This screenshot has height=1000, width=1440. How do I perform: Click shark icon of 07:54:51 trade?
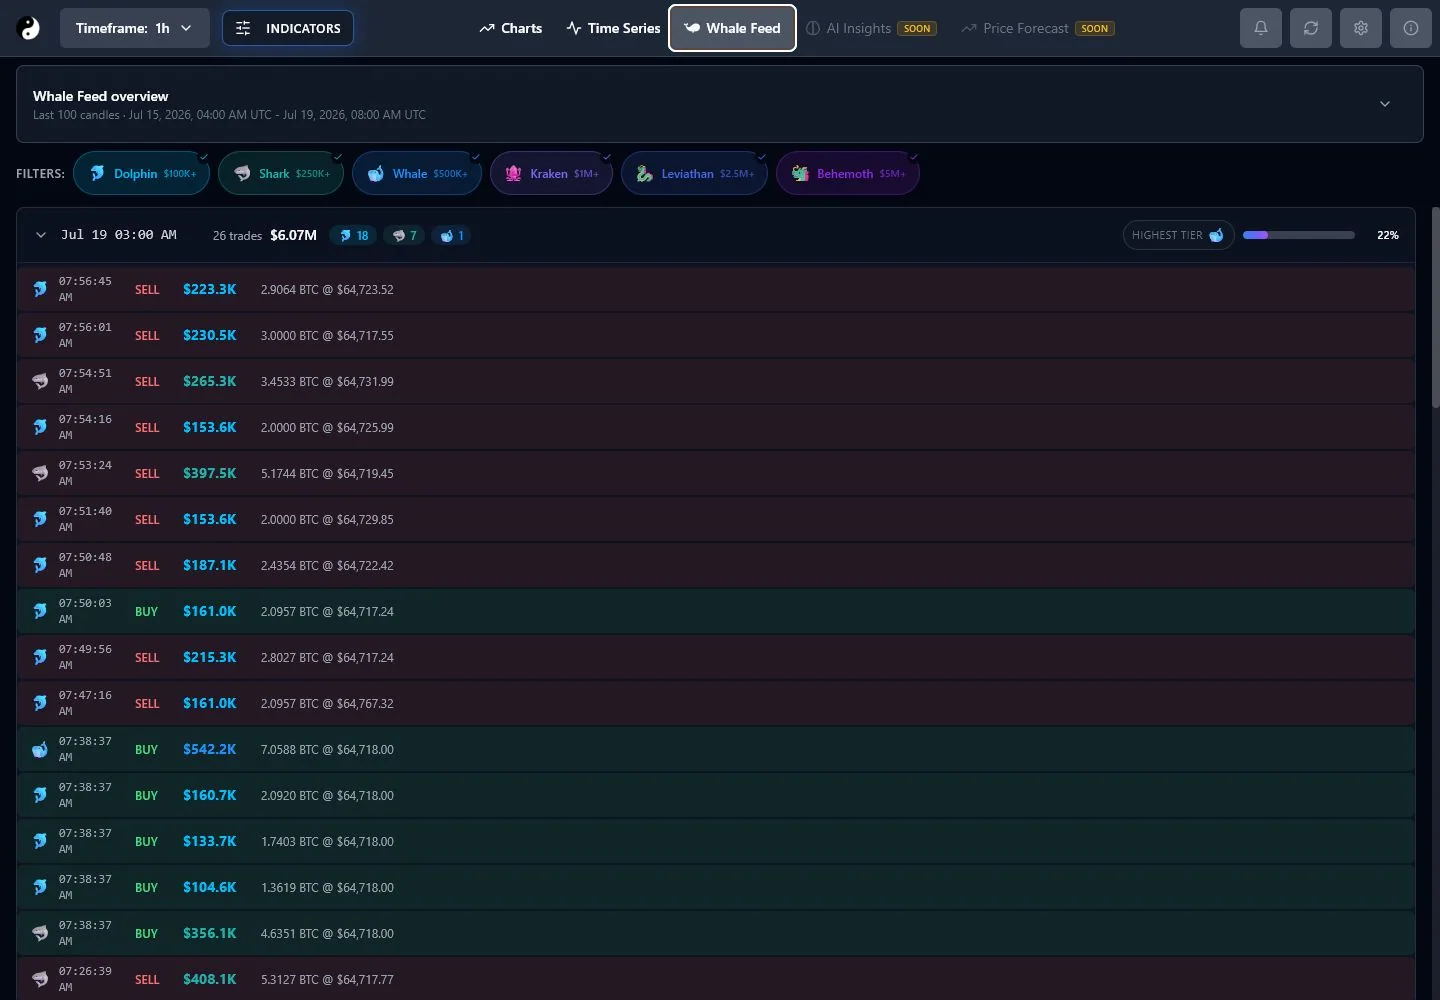[40, 381]
